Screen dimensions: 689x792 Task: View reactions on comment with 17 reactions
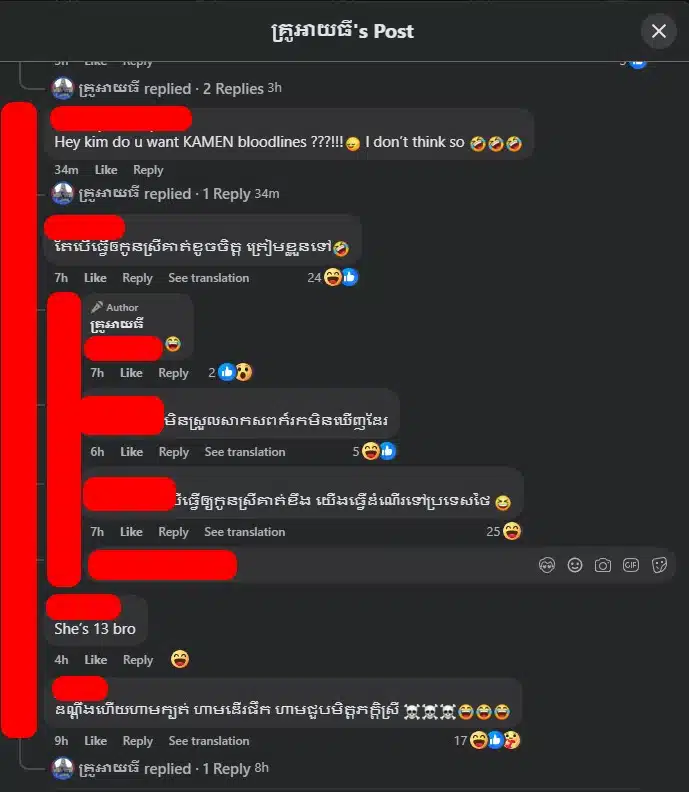pos(487,740)
